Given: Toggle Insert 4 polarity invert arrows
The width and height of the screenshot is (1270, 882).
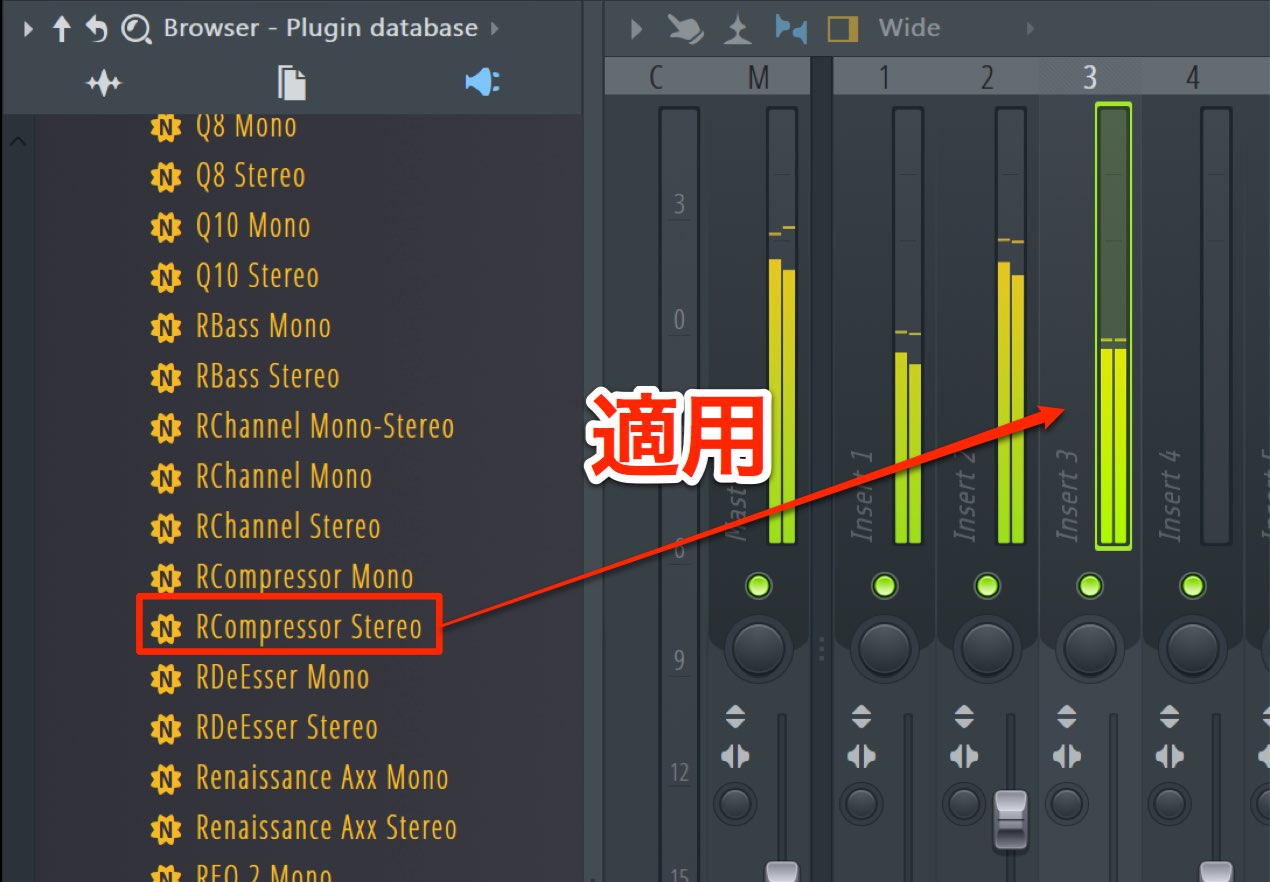Looking at the screenshot, I should pyautogui.click(x=1169, y=717).
